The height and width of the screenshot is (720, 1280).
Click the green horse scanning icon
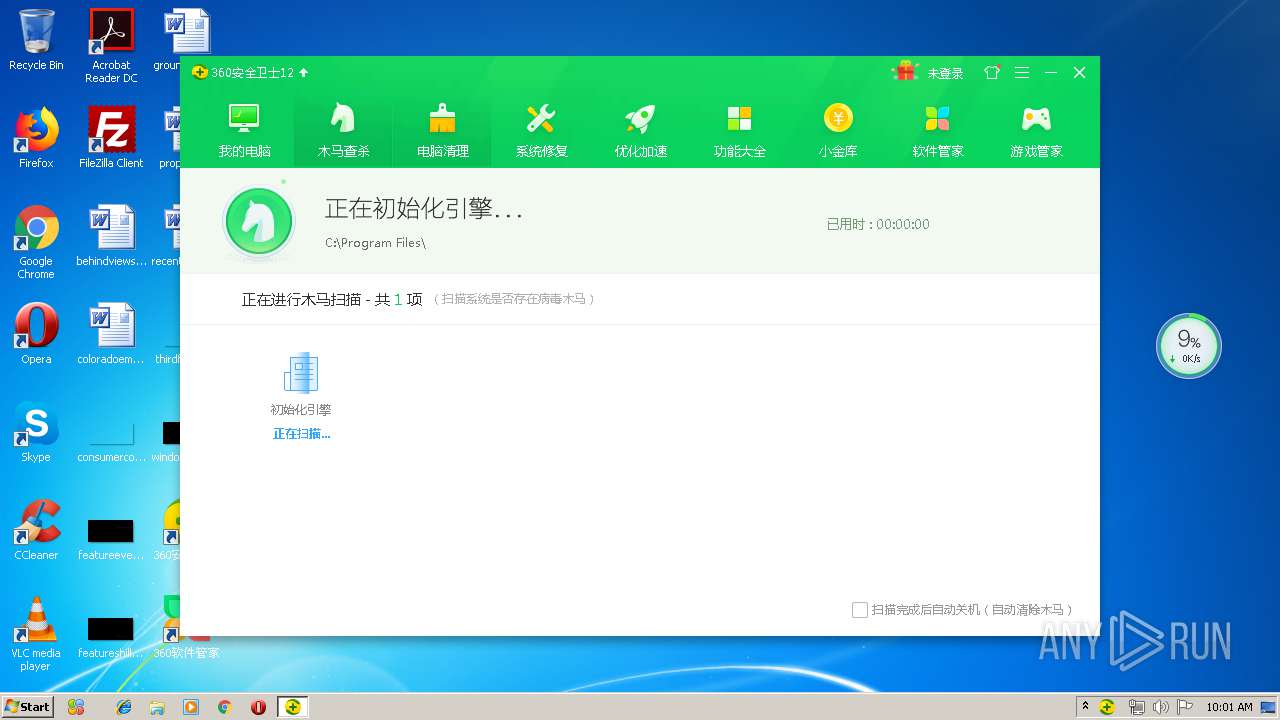click(x=259, y=221)
